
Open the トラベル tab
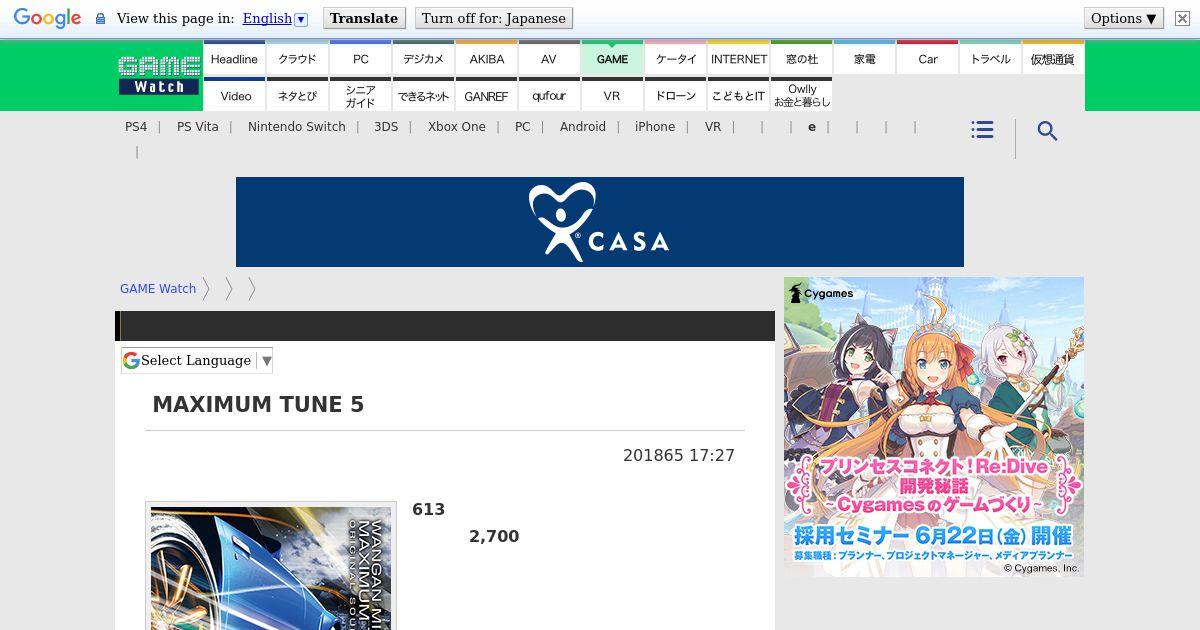click(x=991, y=59)
